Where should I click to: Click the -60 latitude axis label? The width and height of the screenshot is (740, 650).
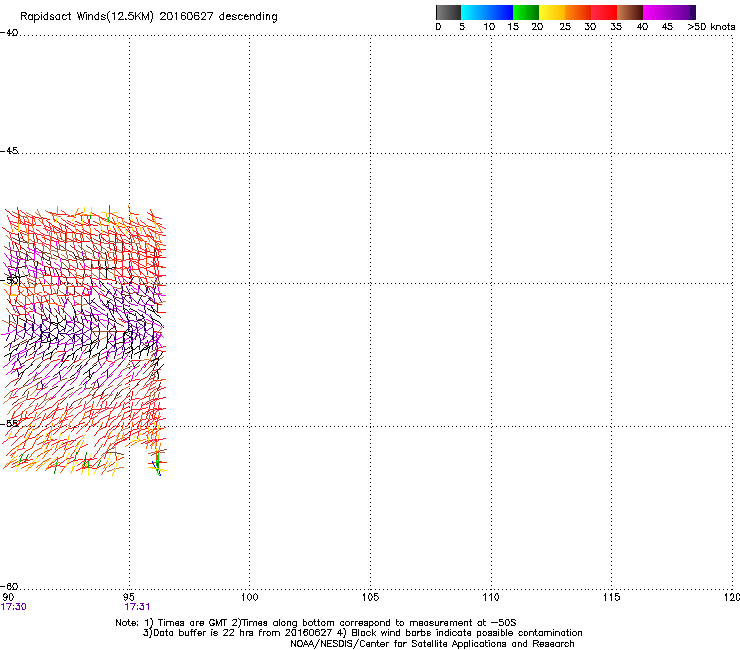pos(9,586)
